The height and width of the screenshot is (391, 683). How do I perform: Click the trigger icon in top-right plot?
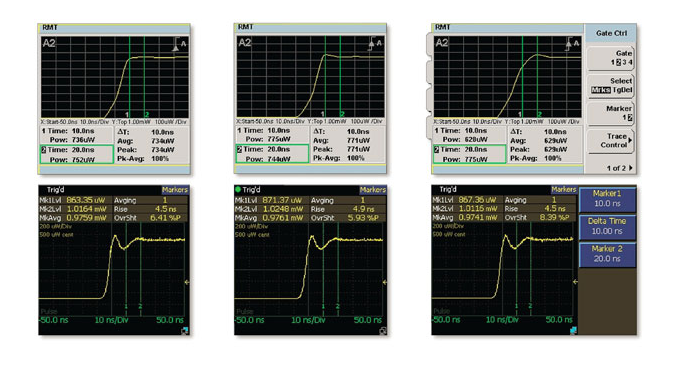571,44
